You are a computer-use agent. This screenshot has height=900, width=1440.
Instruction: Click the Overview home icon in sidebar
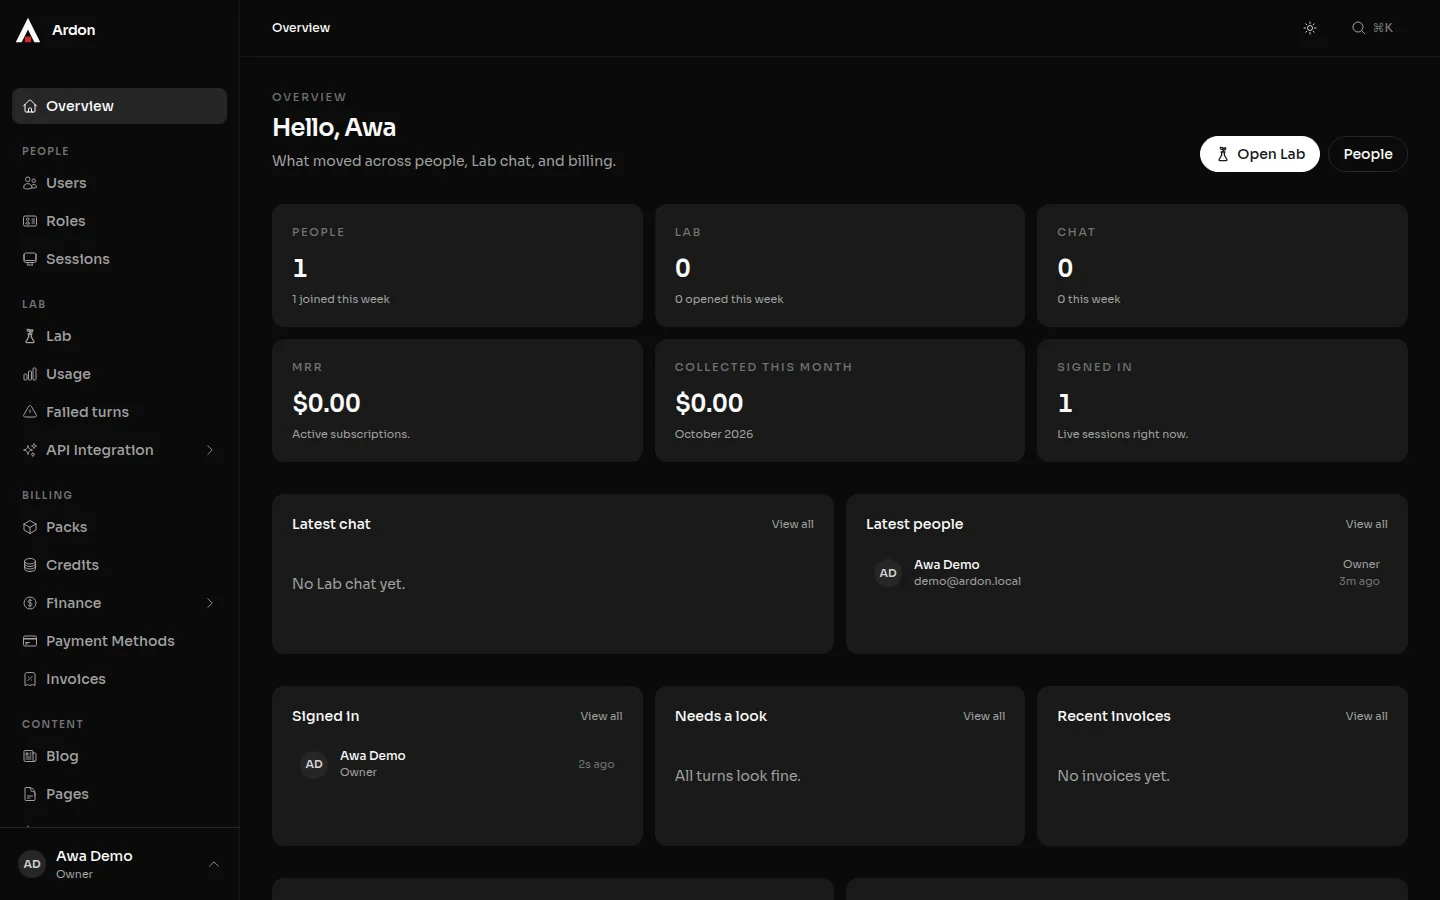coord(30,106)
